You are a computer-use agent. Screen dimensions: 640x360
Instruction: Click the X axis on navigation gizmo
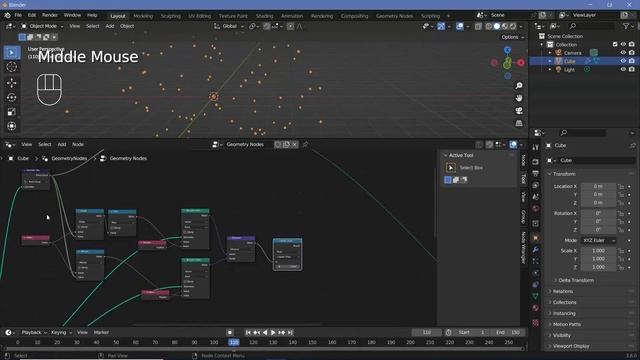[521, 62]
